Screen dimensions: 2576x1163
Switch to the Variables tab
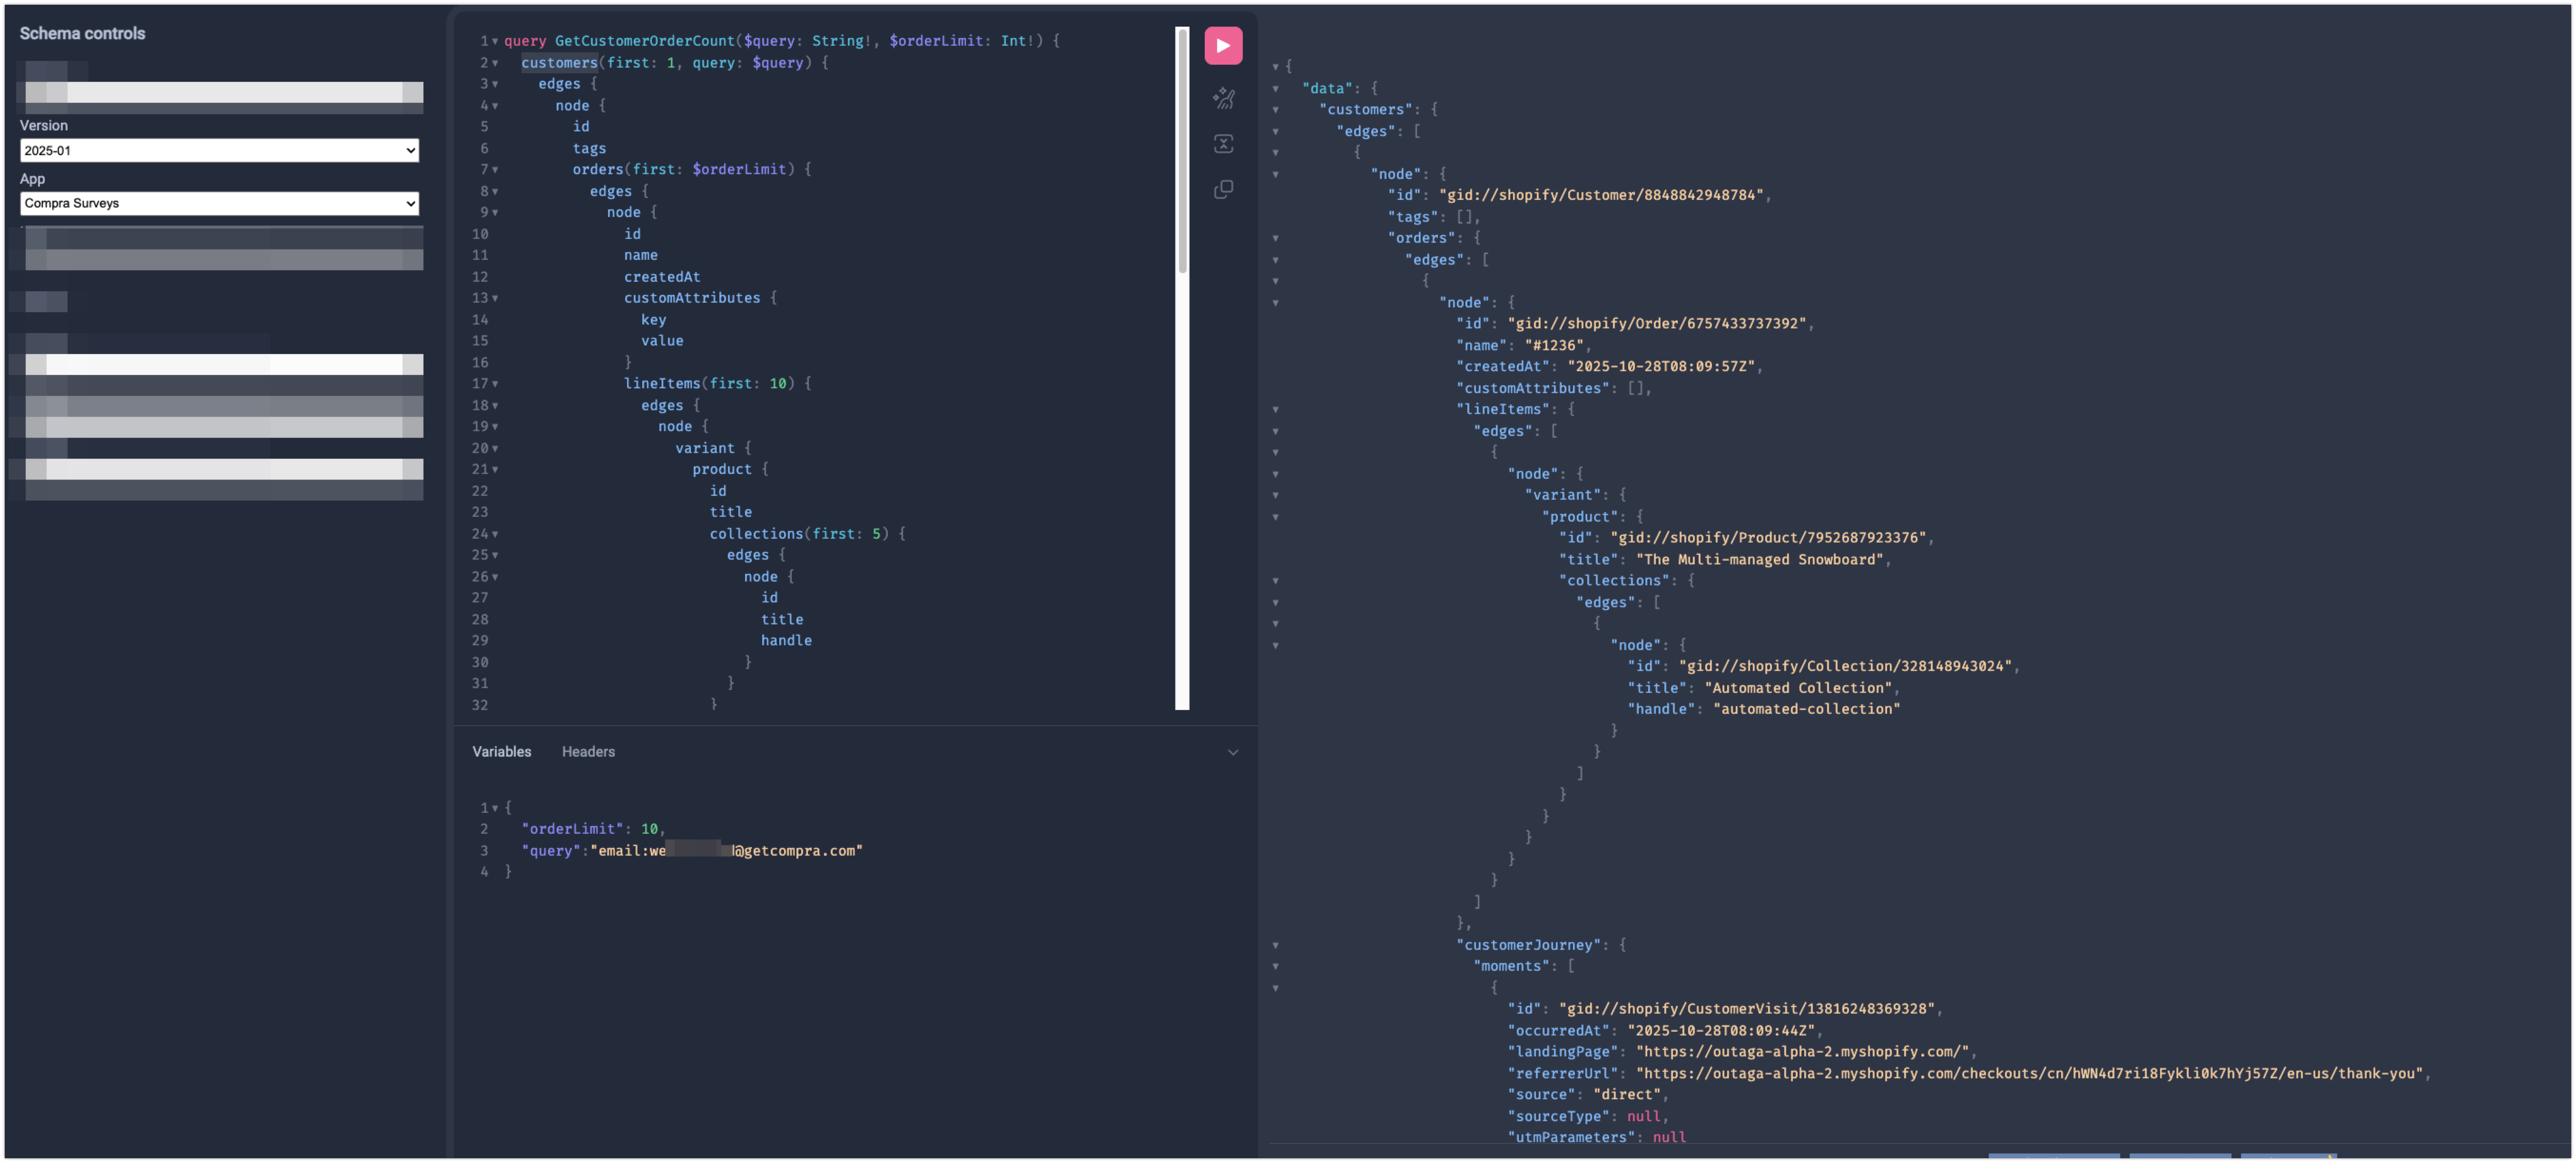click(501, 752)
